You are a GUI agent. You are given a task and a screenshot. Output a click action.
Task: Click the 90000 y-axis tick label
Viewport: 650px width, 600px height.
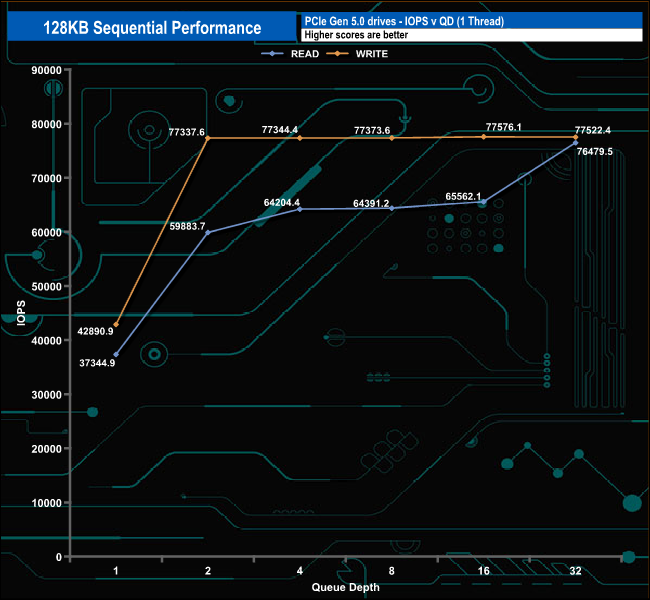coord(46,70)
